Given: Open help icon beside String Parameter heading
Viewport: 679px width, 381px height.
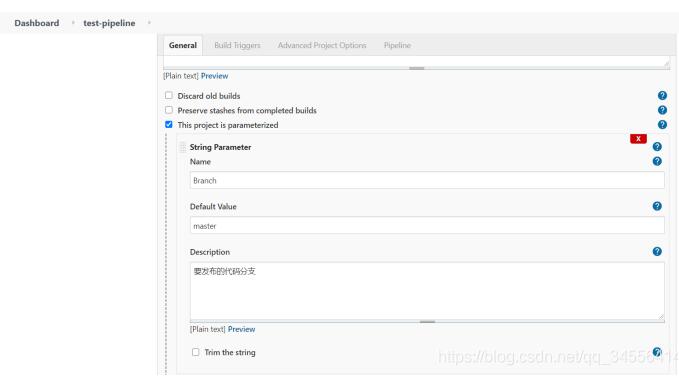Looking at the screenshot, I should (x=657, y=147).
